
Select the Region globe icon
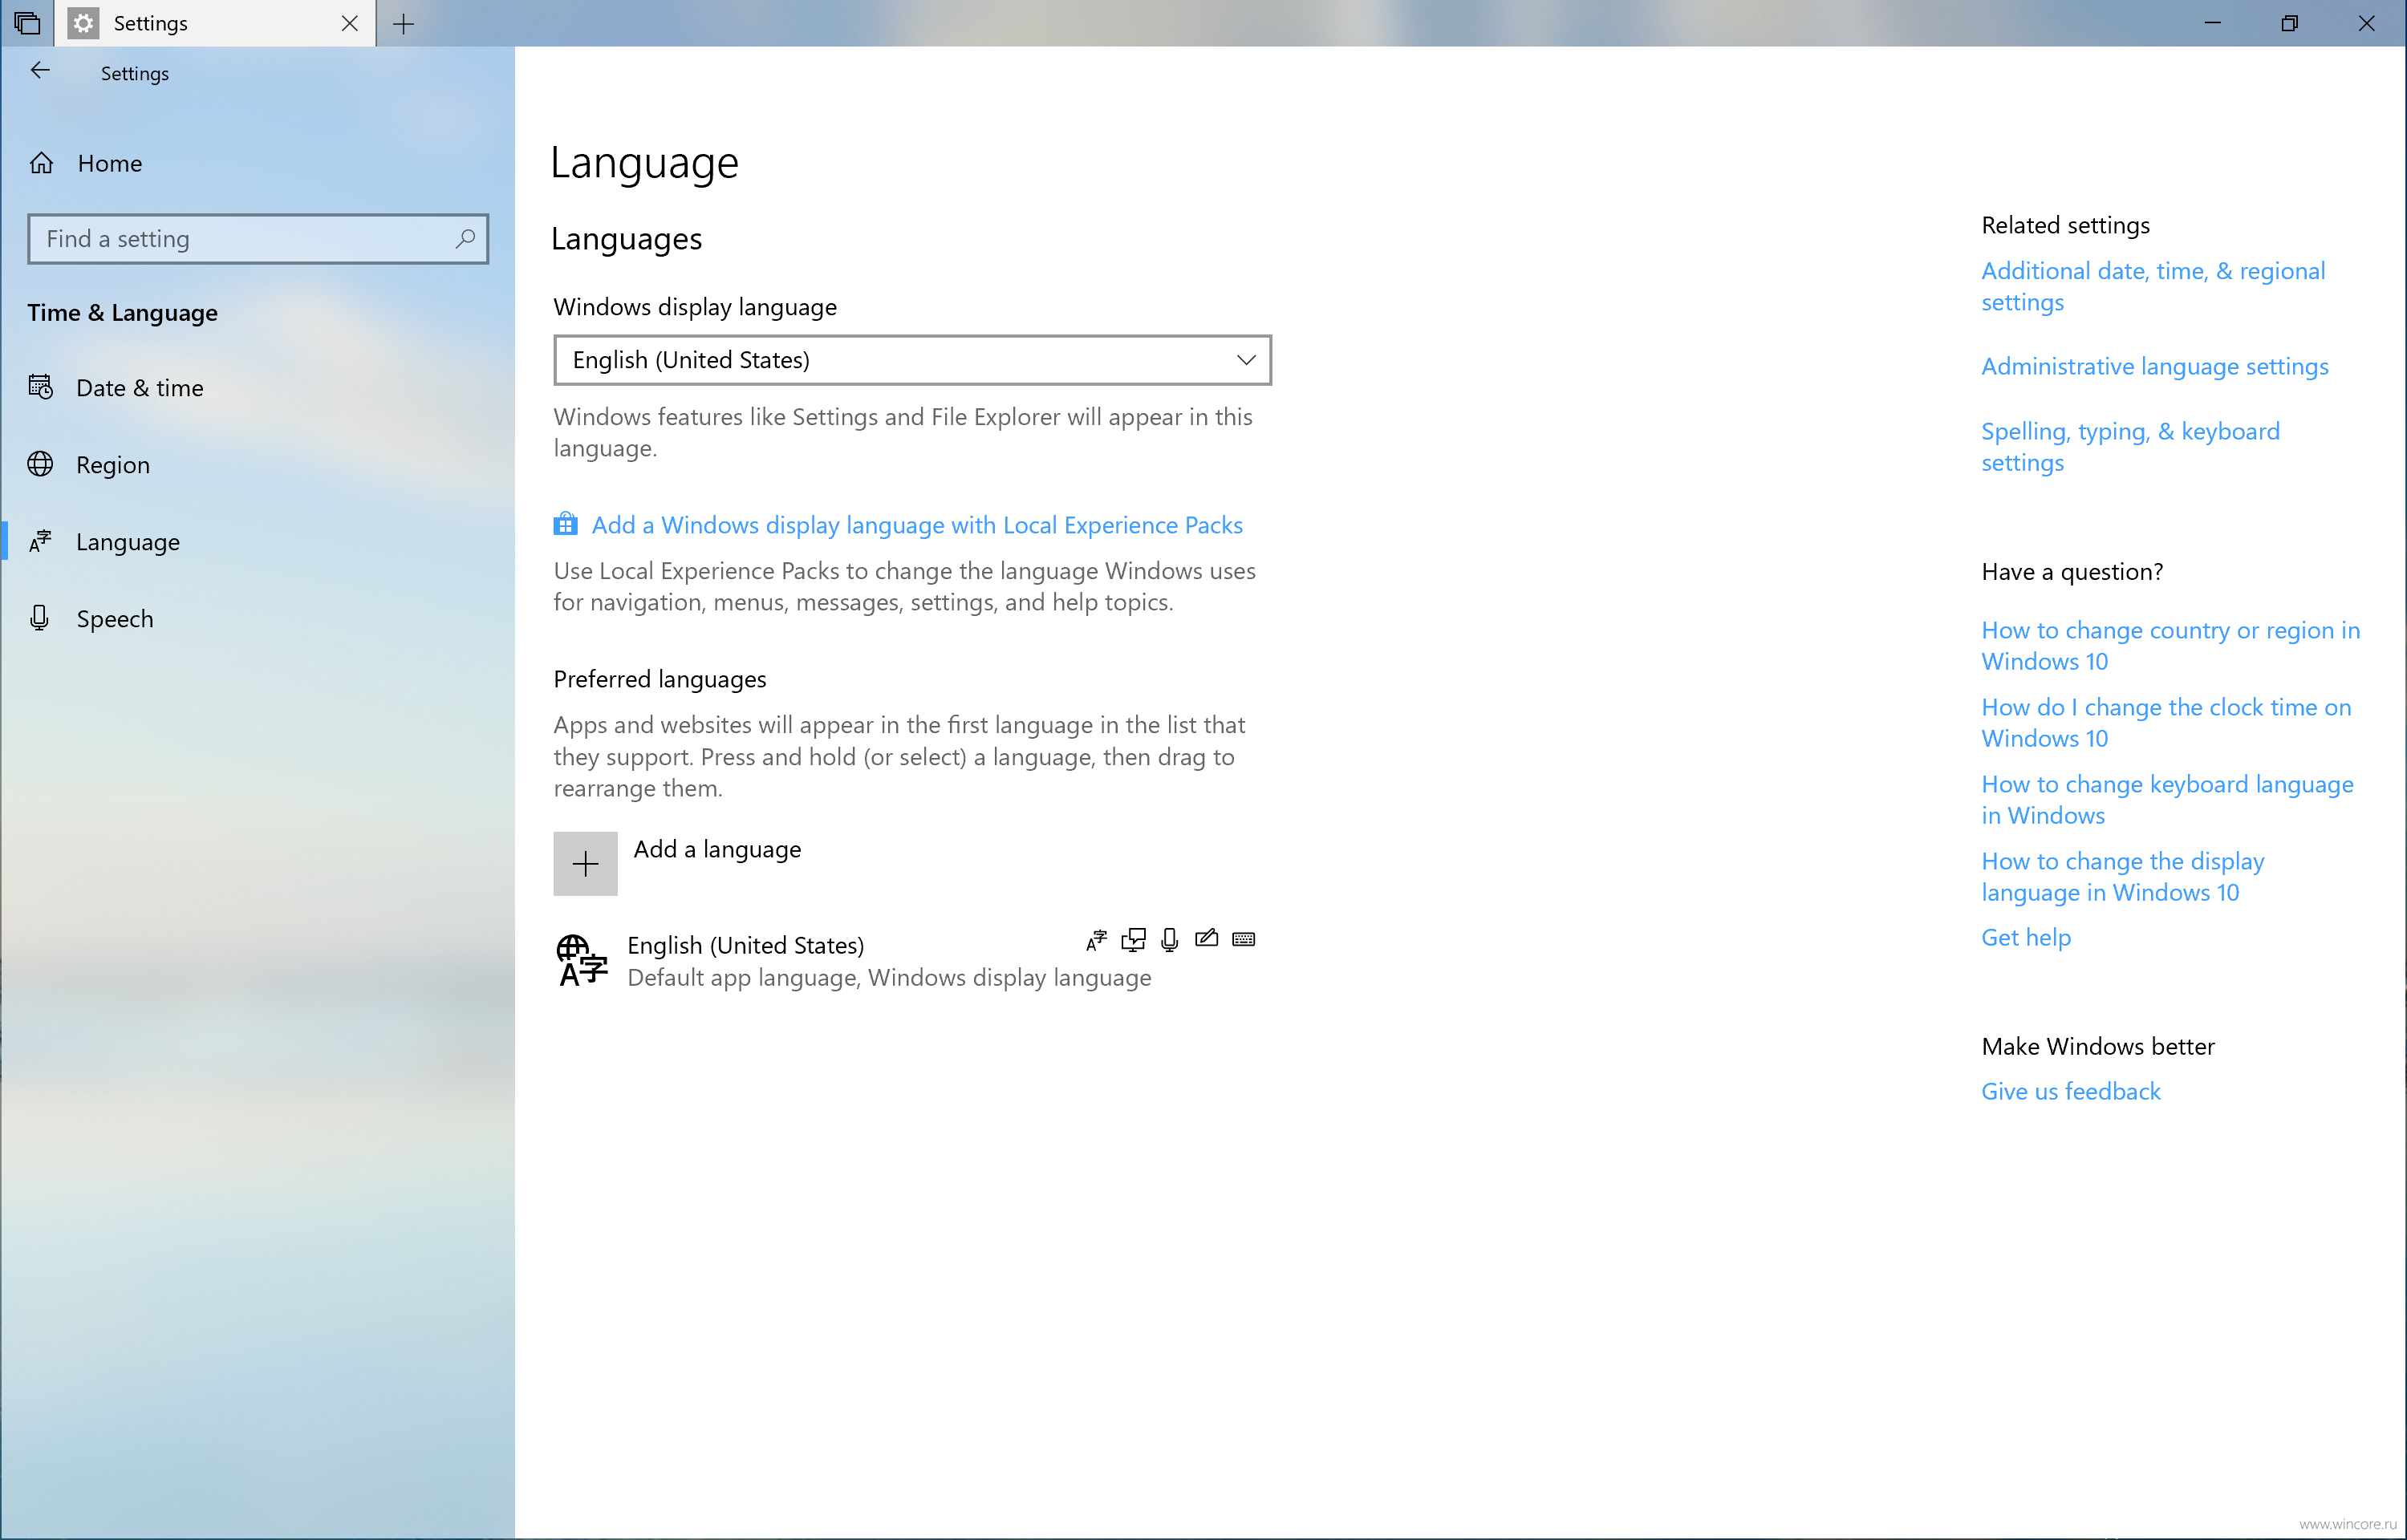click(41, 464)
